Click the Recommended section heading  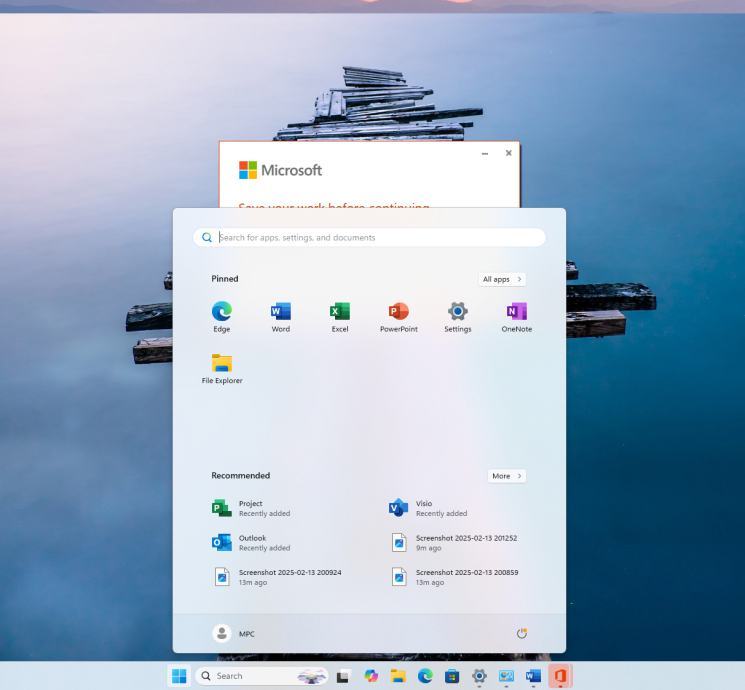click(240, 476)
